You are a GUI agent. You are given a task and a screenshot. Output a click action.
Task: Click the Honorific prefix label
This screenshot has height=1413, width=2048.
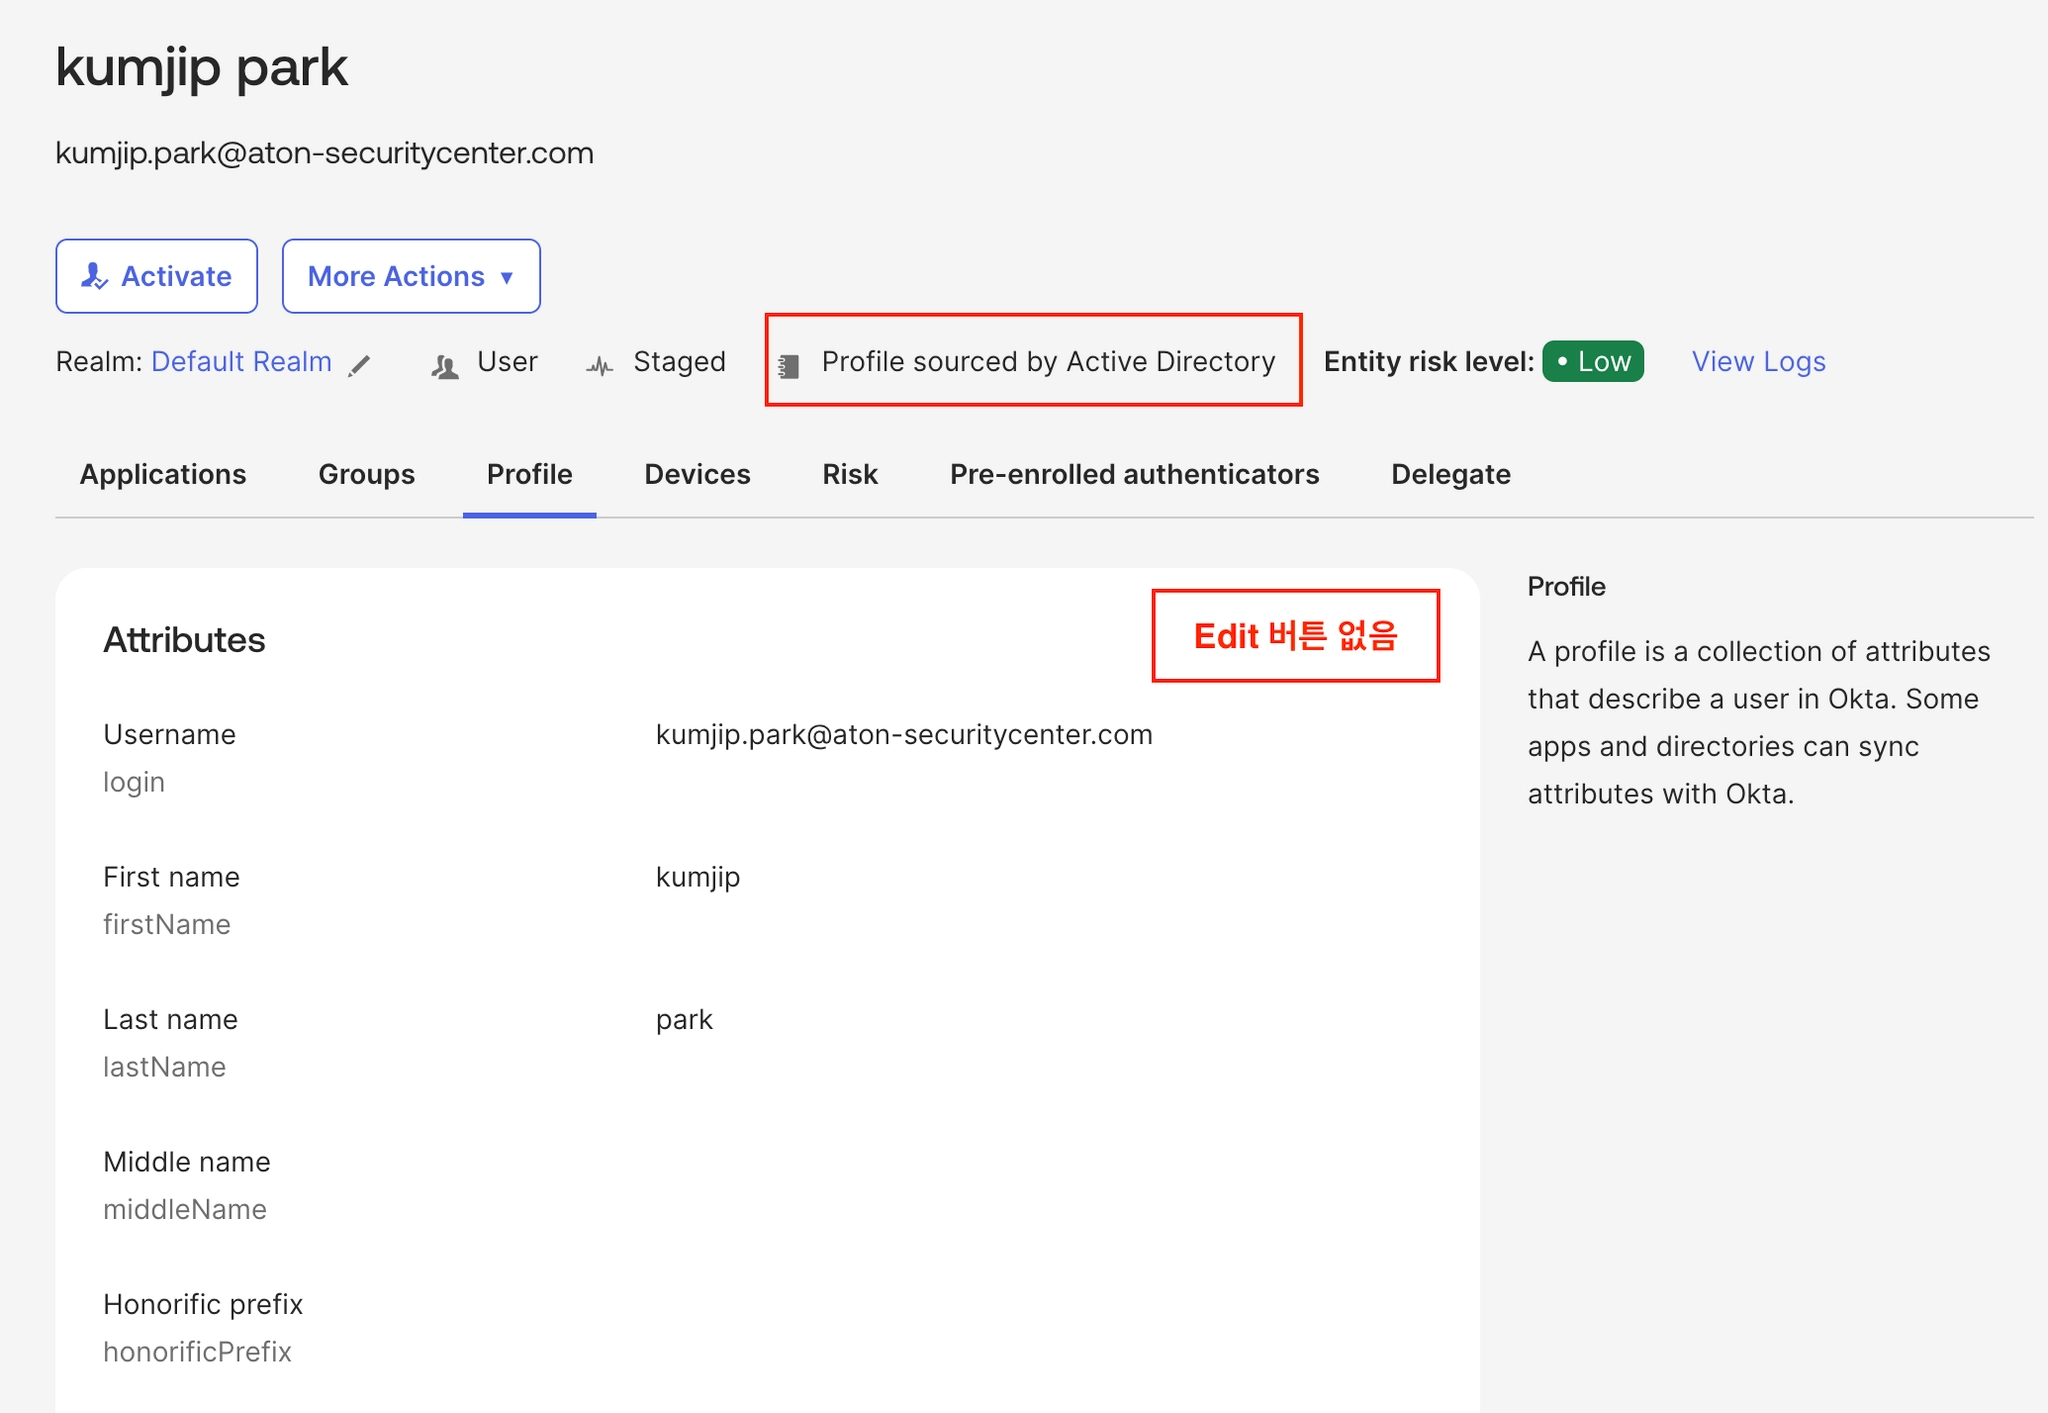tap(203, 1304)
